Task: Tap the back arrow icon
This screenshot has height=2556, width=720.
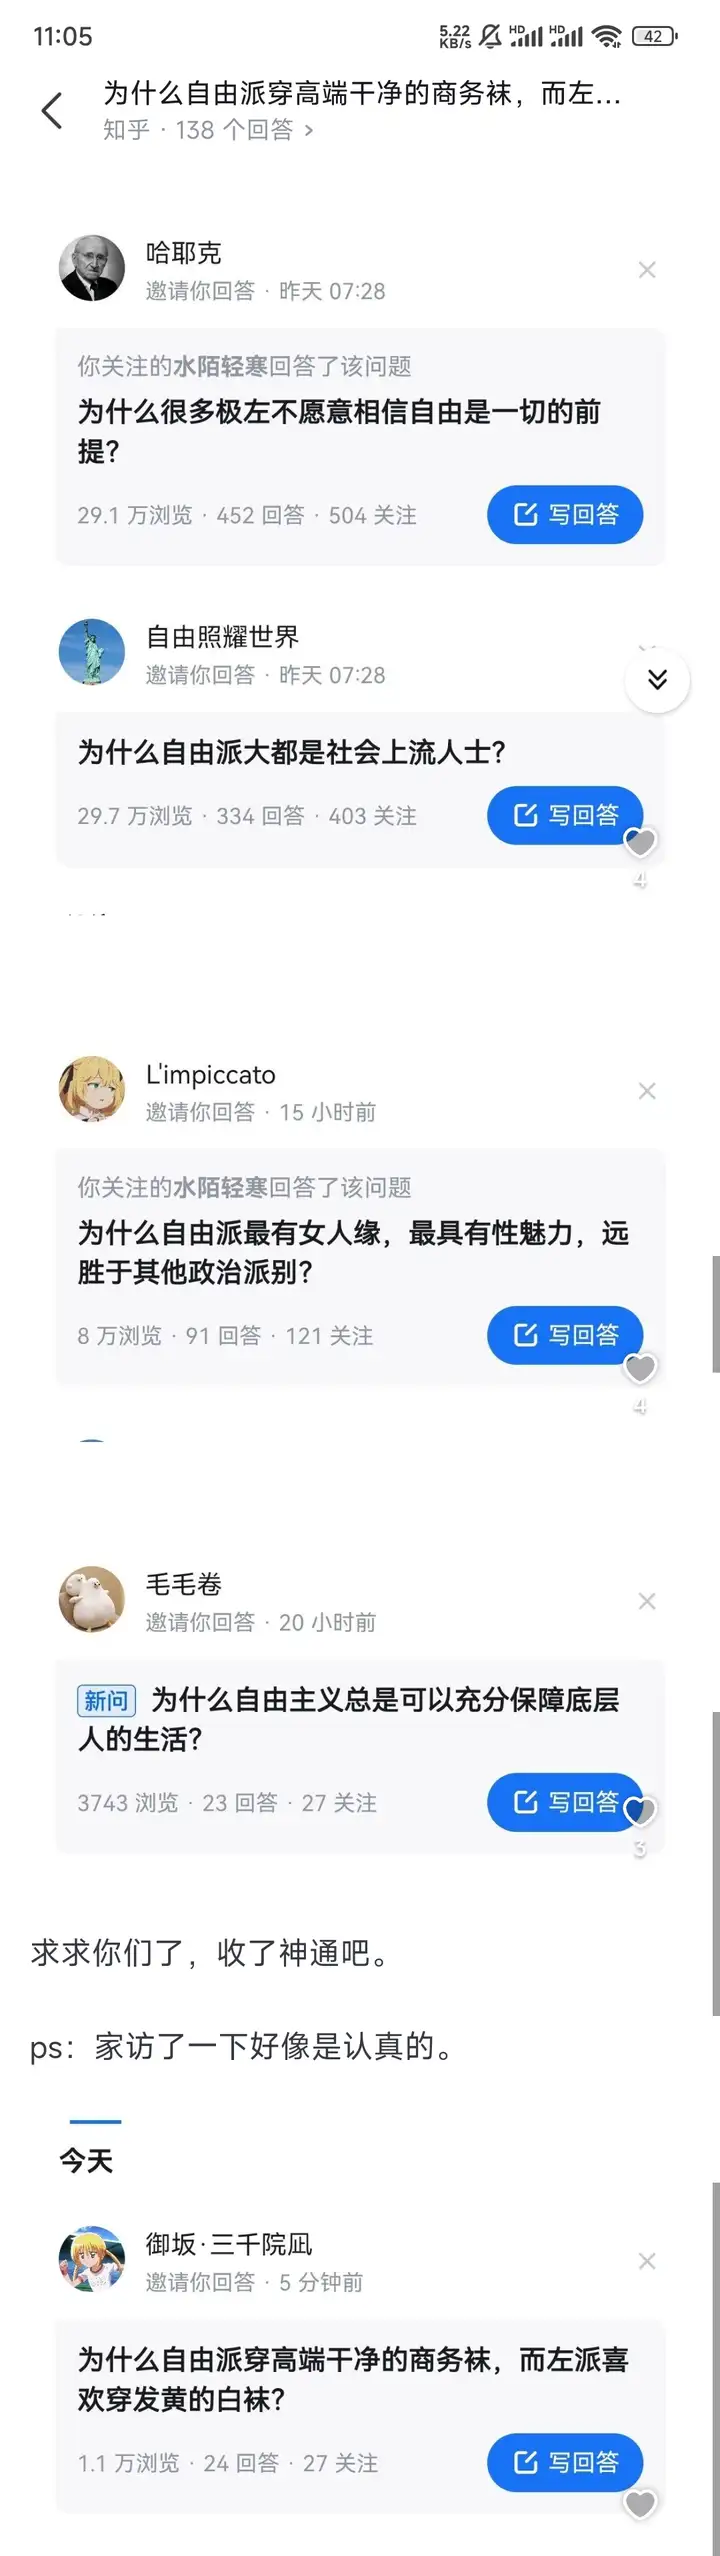Action: (52, 110)
